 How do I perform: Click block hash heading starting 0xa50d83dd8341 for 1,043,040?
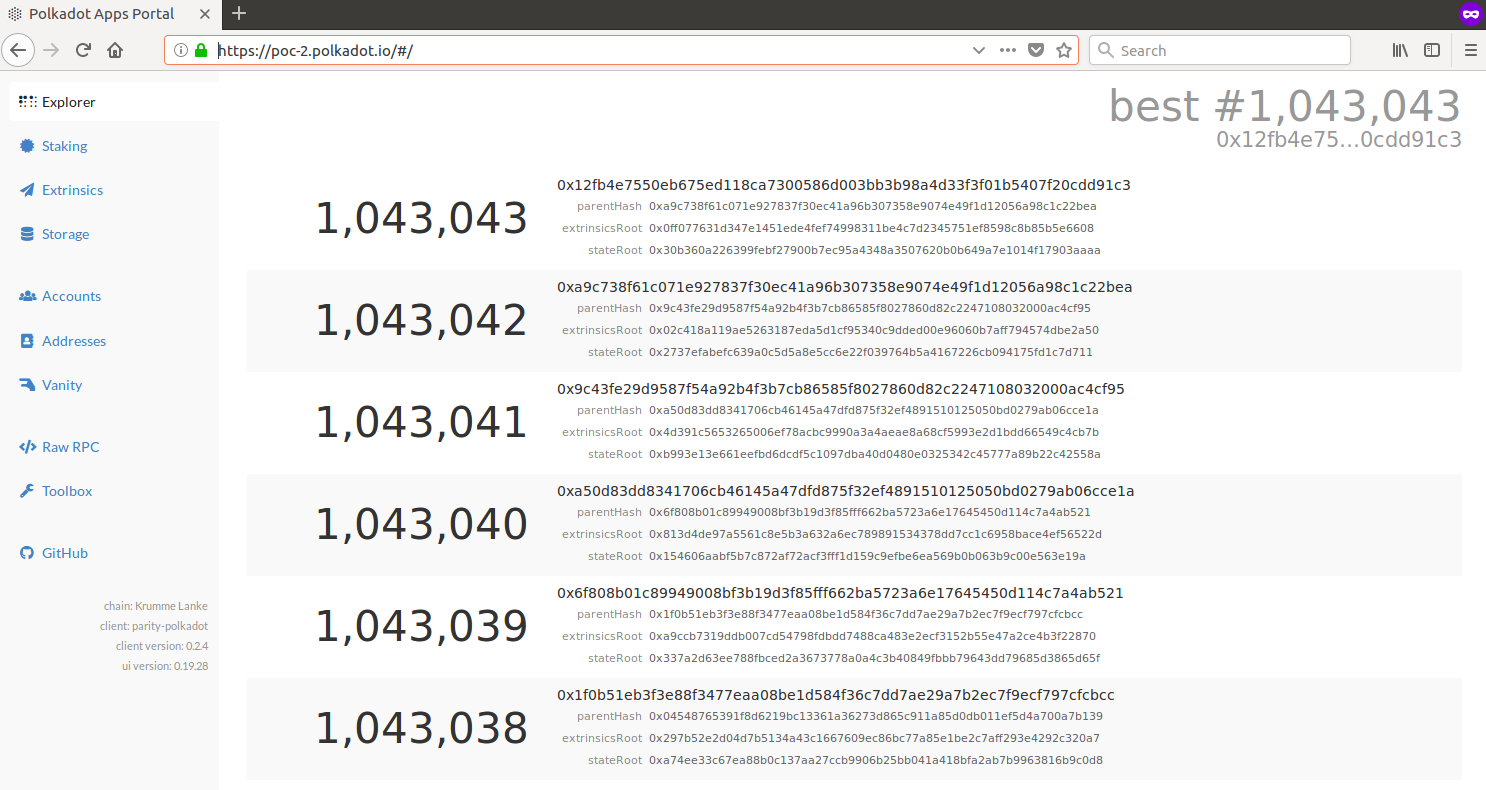846,491
